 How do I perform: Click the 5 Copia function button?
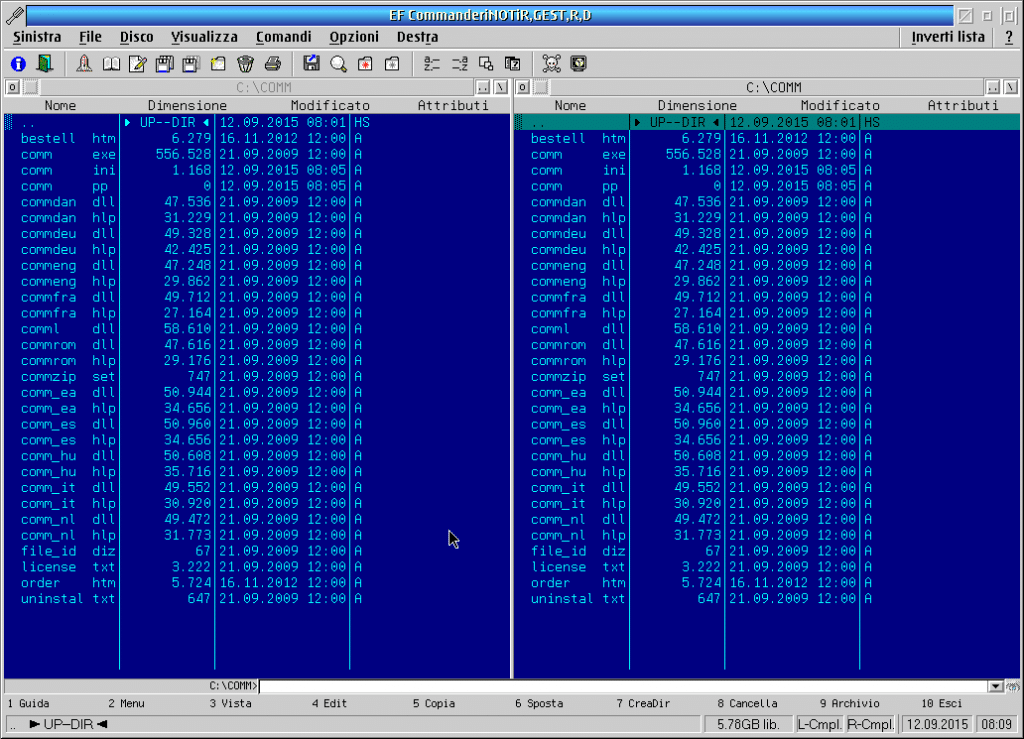click(434, 704)
